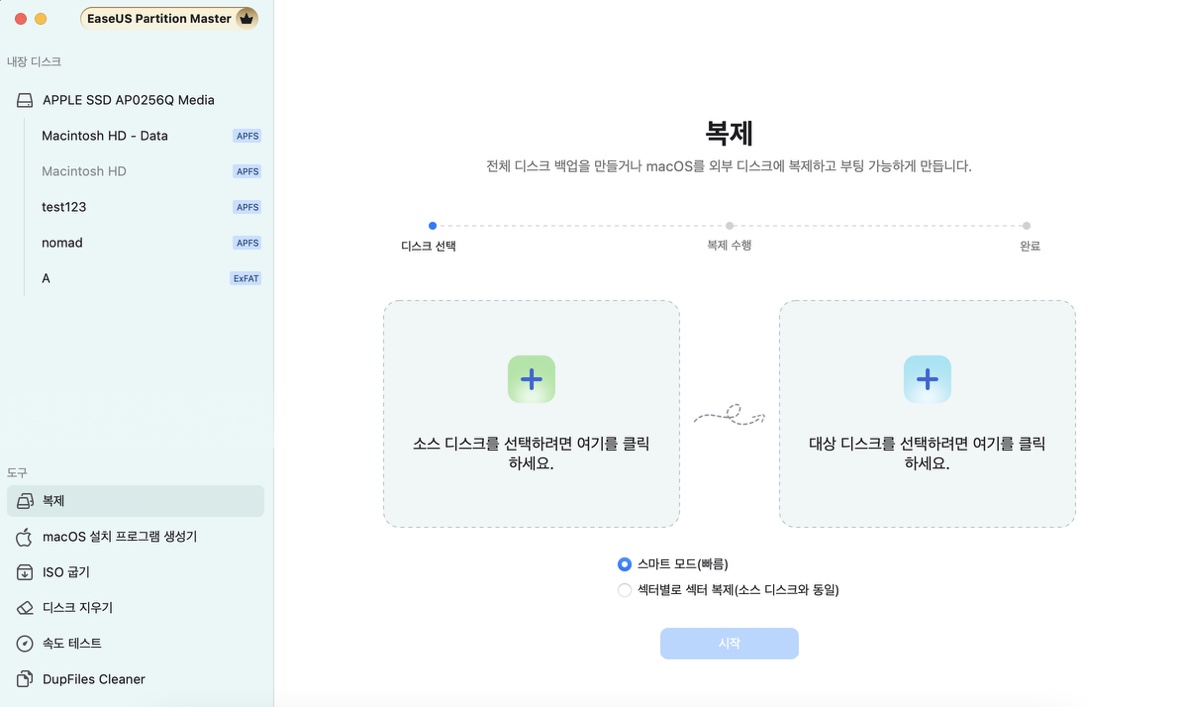Open the 복제 tool in sidebar

point(135,501)
